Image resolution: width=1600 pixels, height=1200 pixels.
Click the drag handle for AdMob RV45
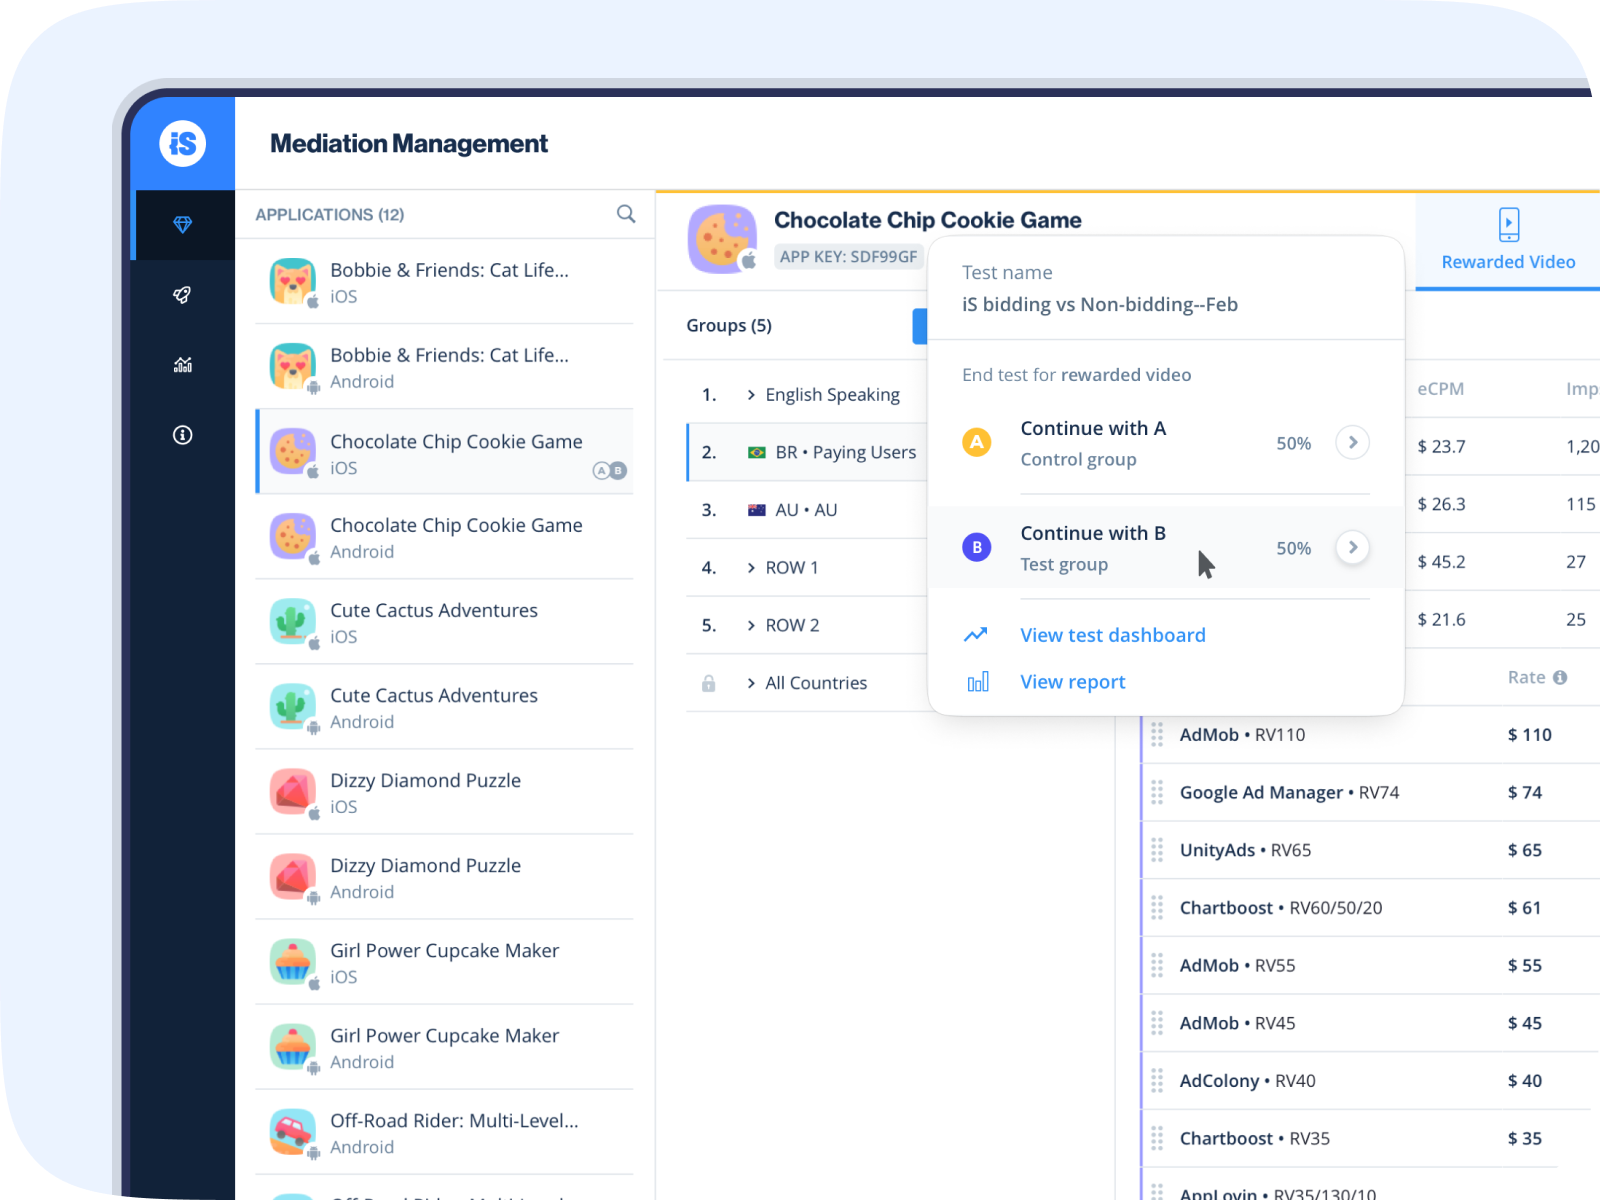(x=1157, y=1023)
